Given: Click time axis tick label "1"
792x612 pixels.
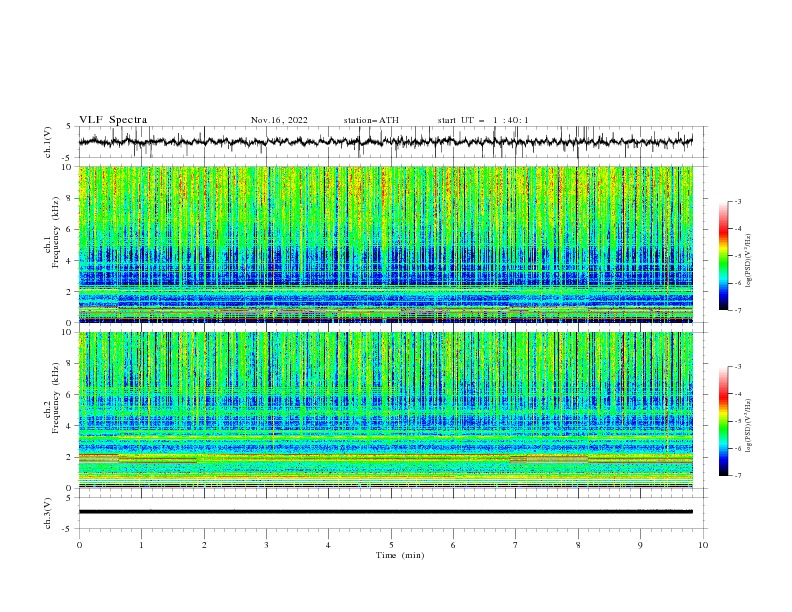Looking at the screenshot, I should (x=141, y=545).
